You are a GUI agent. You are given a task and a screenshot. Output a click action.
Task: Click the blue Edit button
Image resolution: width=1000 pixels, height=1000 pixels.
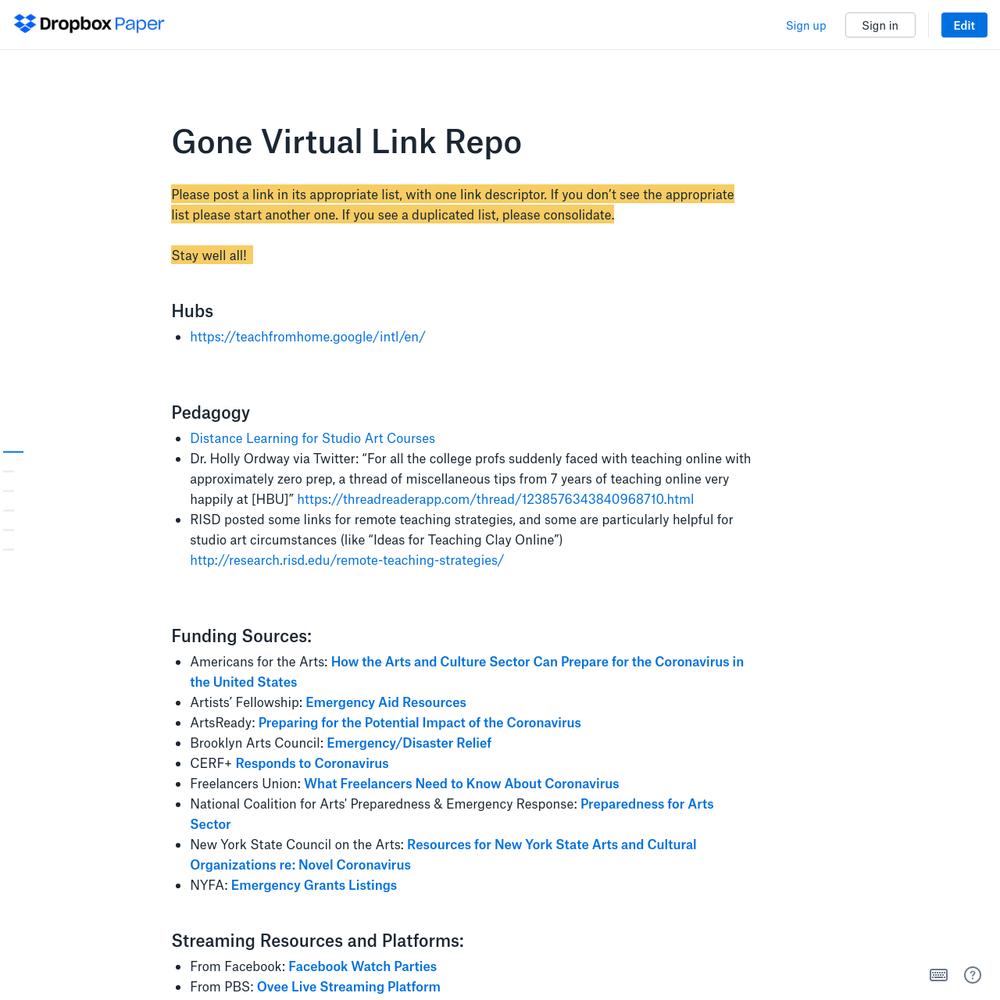(964, 26)
